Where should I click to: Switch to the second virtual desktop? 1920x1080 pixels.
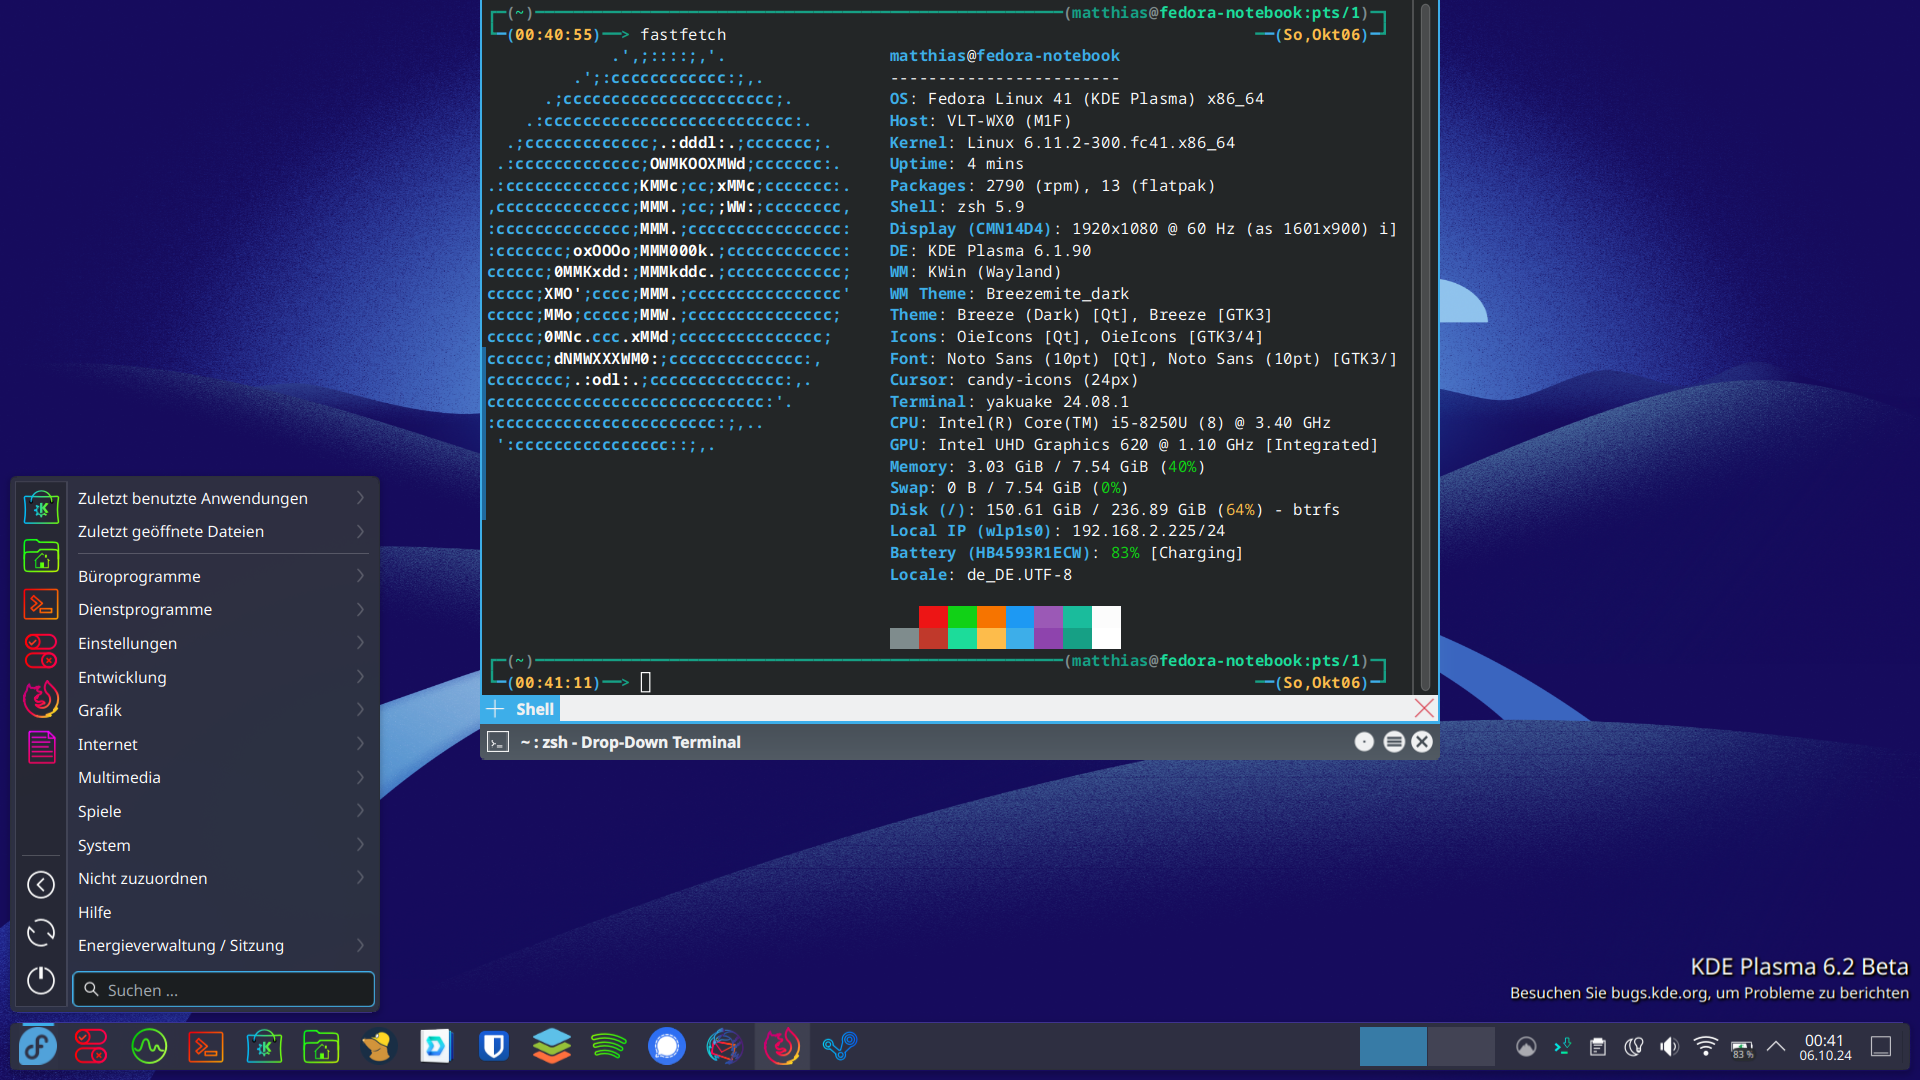(x=1460, y=1047)
